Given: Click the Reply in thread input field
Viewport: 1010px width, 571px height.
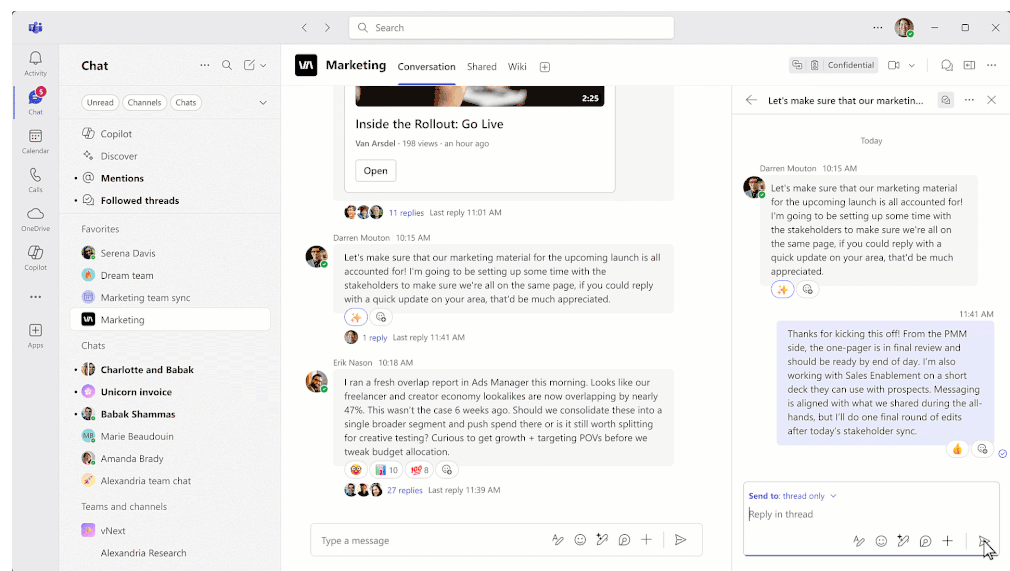Looking at the screenshot, I should coord(860,514).
